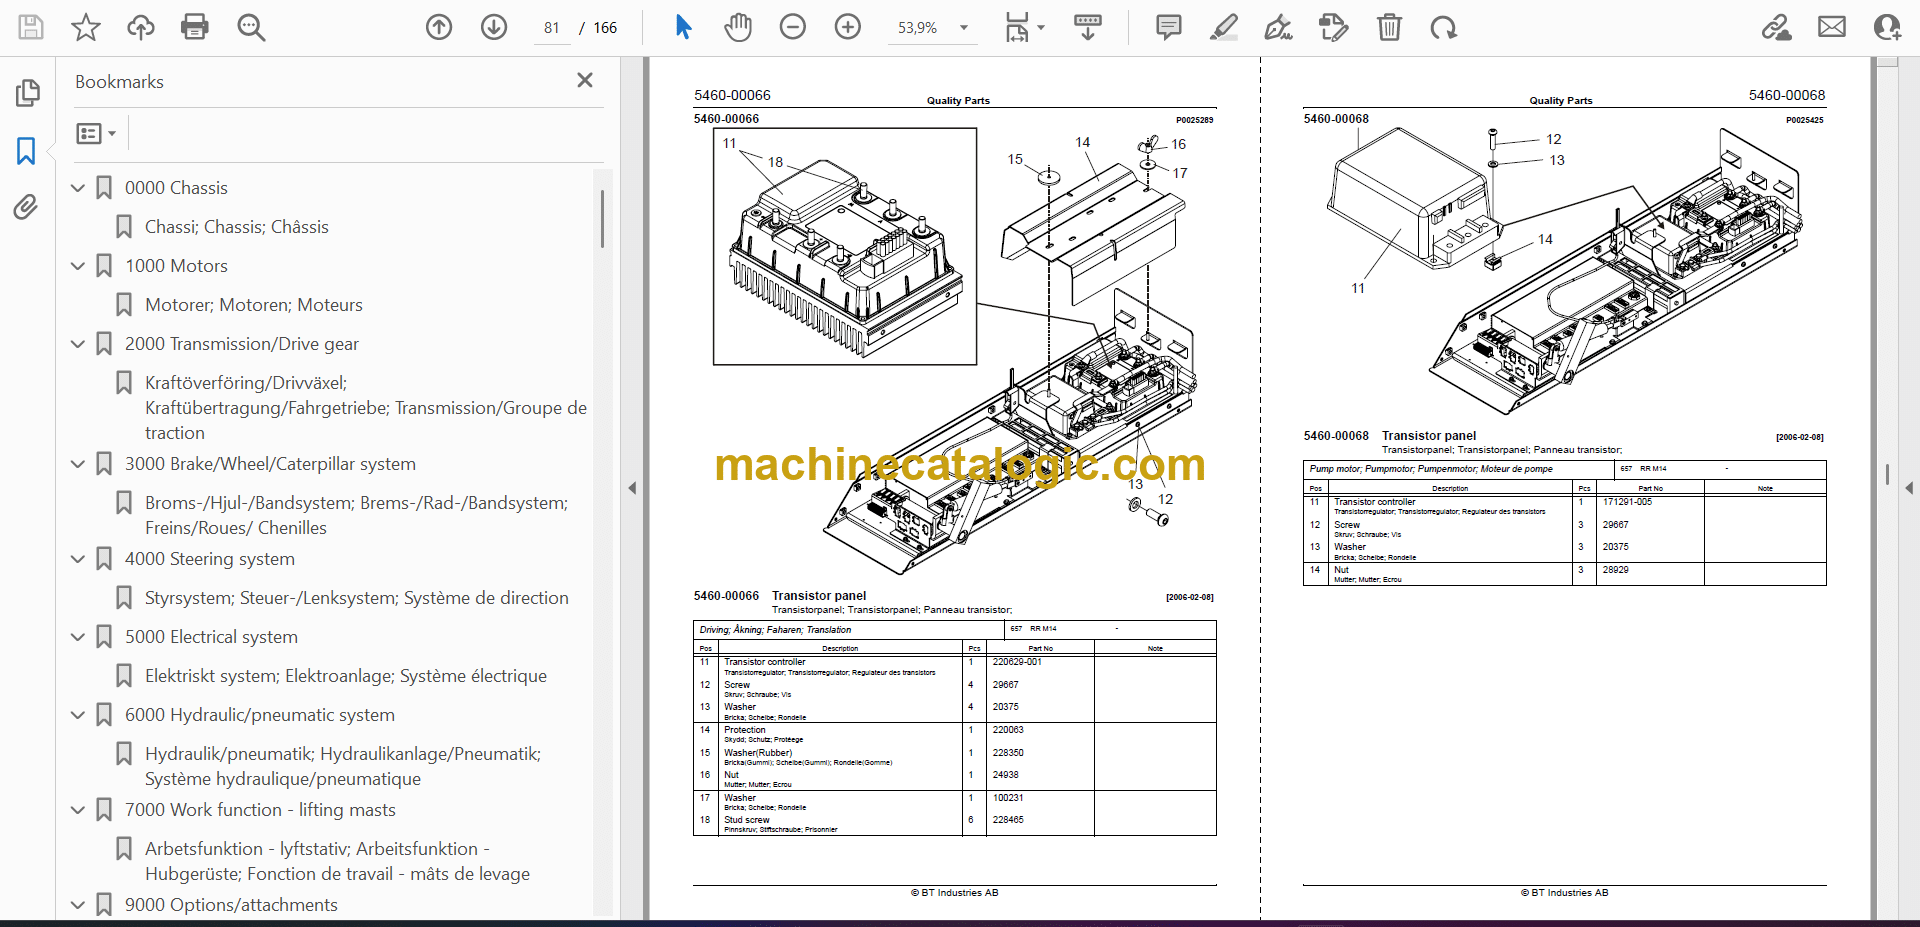The height and width of the screenshot is (927, 1920).
Task: Upload the file to the cloud
Action: tap(141, 27)
